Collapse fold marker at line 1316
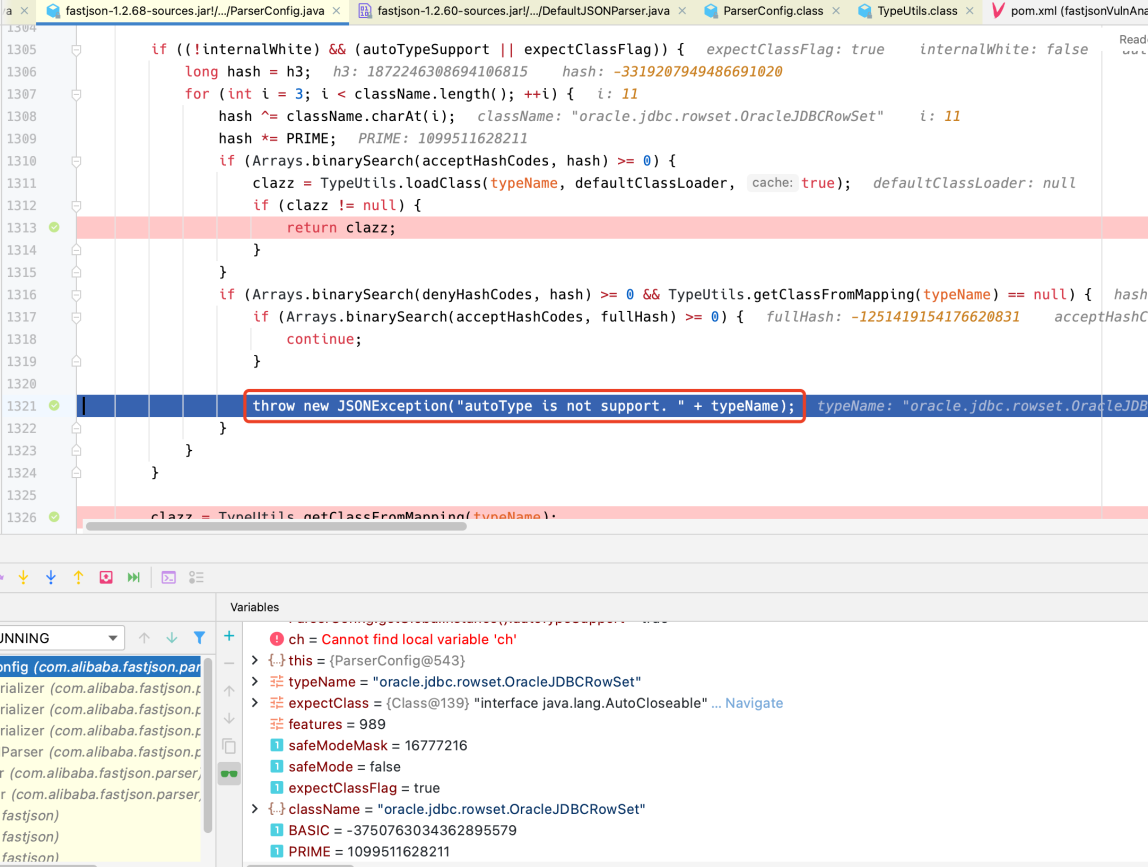This screenshot has width=1148, height=867. 76,294
